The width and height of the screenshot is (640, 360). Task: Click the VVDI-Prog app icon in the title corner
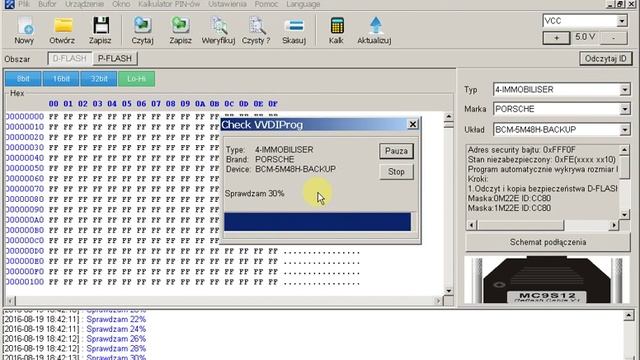pos(9,4)
